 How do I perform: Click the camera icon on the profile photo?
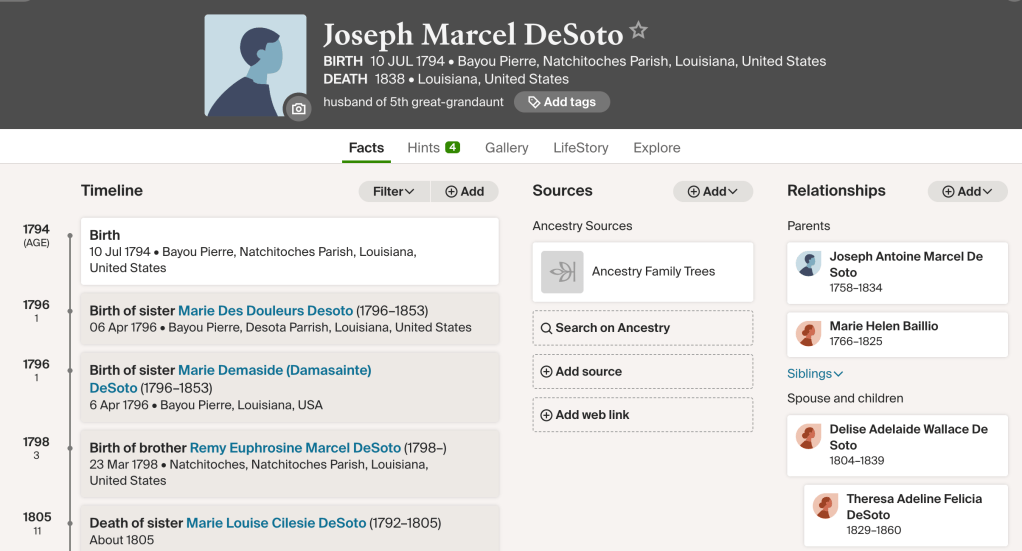(x=298, y=108)
